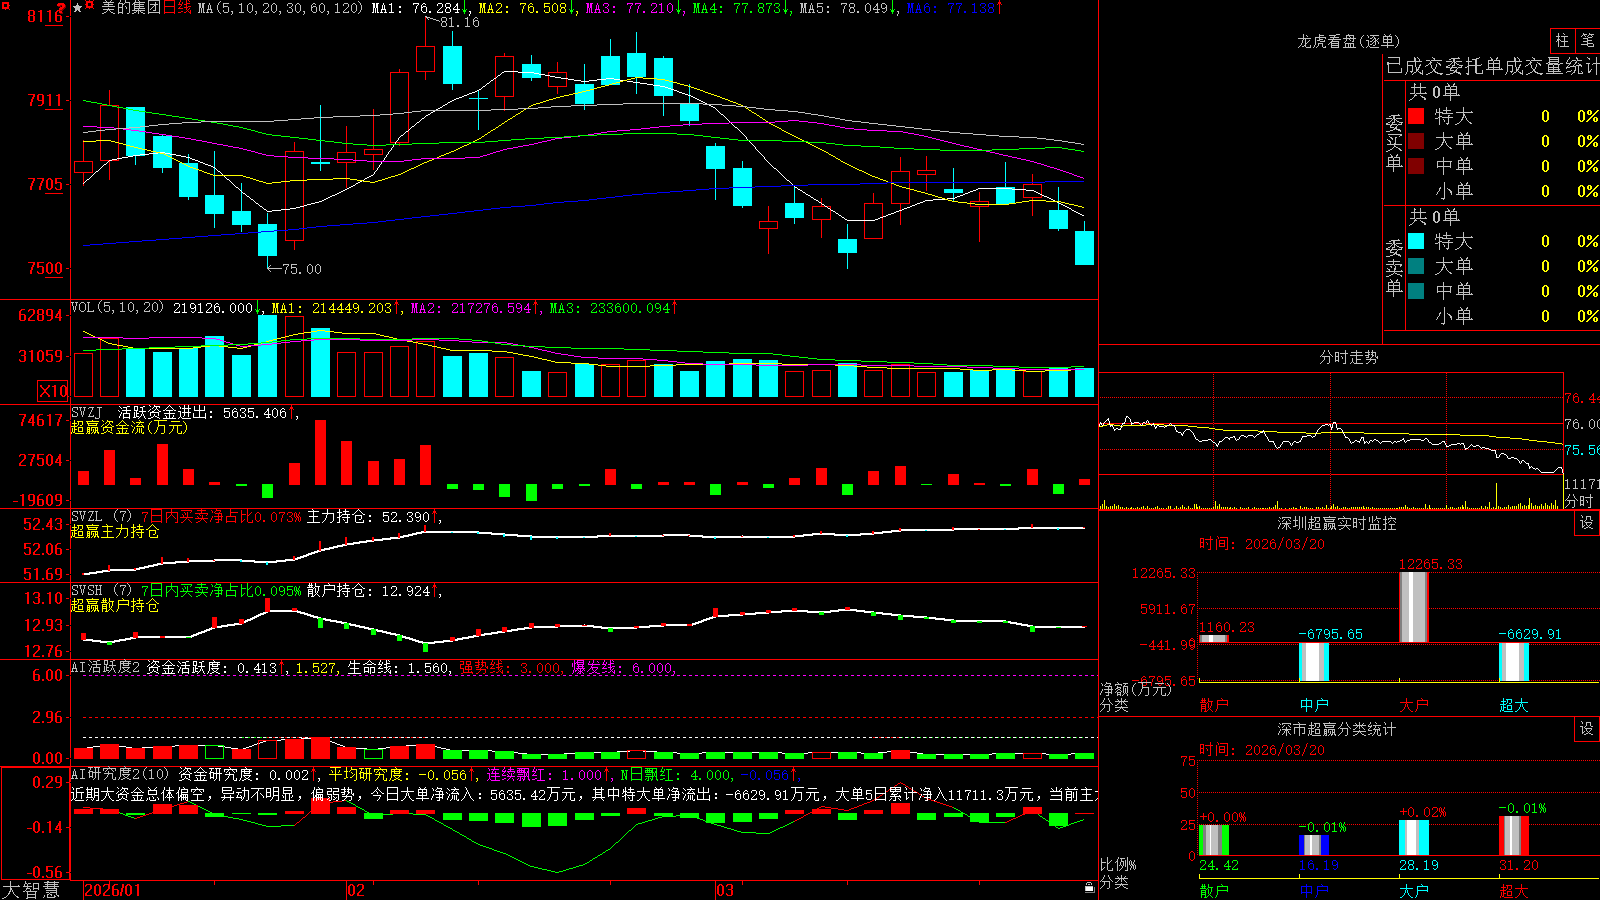Click the 31.20 超大 ratio bar
Screen dimensions: 1600x900
pyautogui.click(x=1514, y=836)
